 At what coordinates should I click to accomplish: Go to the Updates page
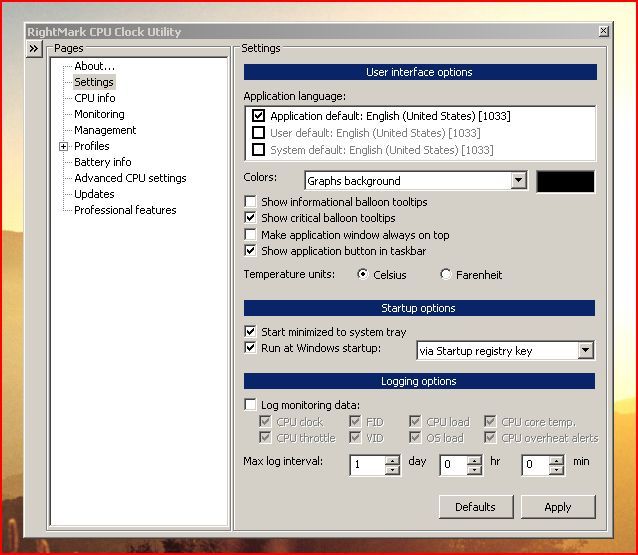pos(94,194)
